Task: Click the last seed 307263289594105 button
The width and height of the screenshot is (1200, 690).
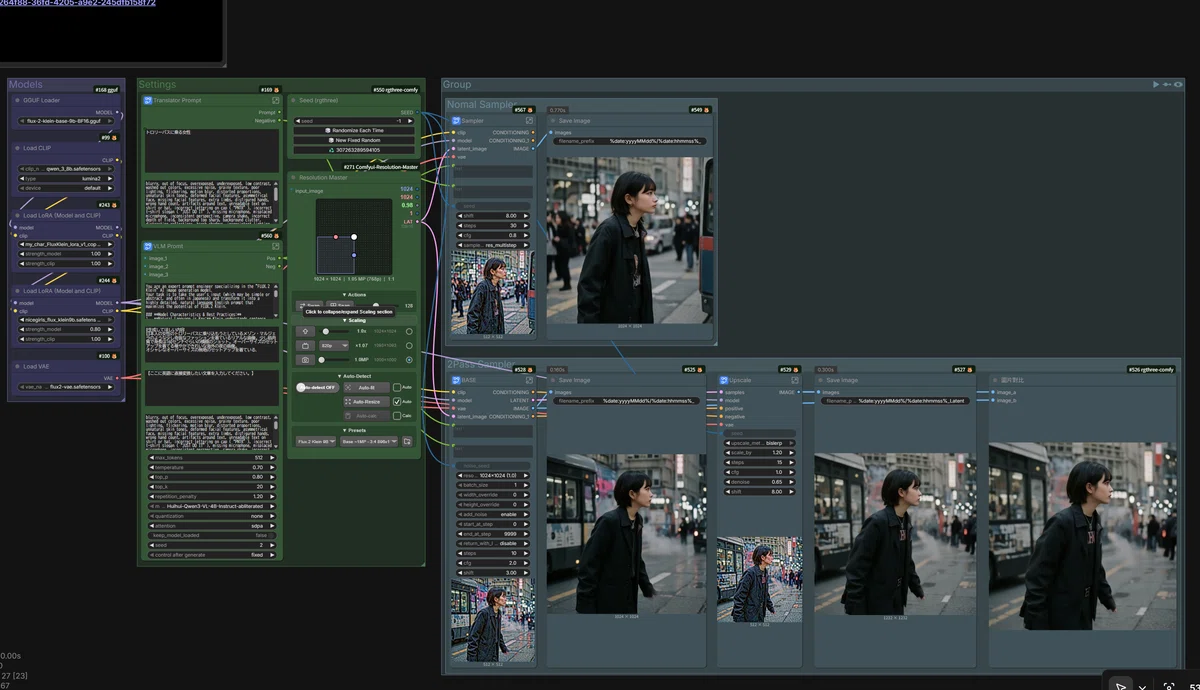Action: pyautogui.click(x=354, y=150)
